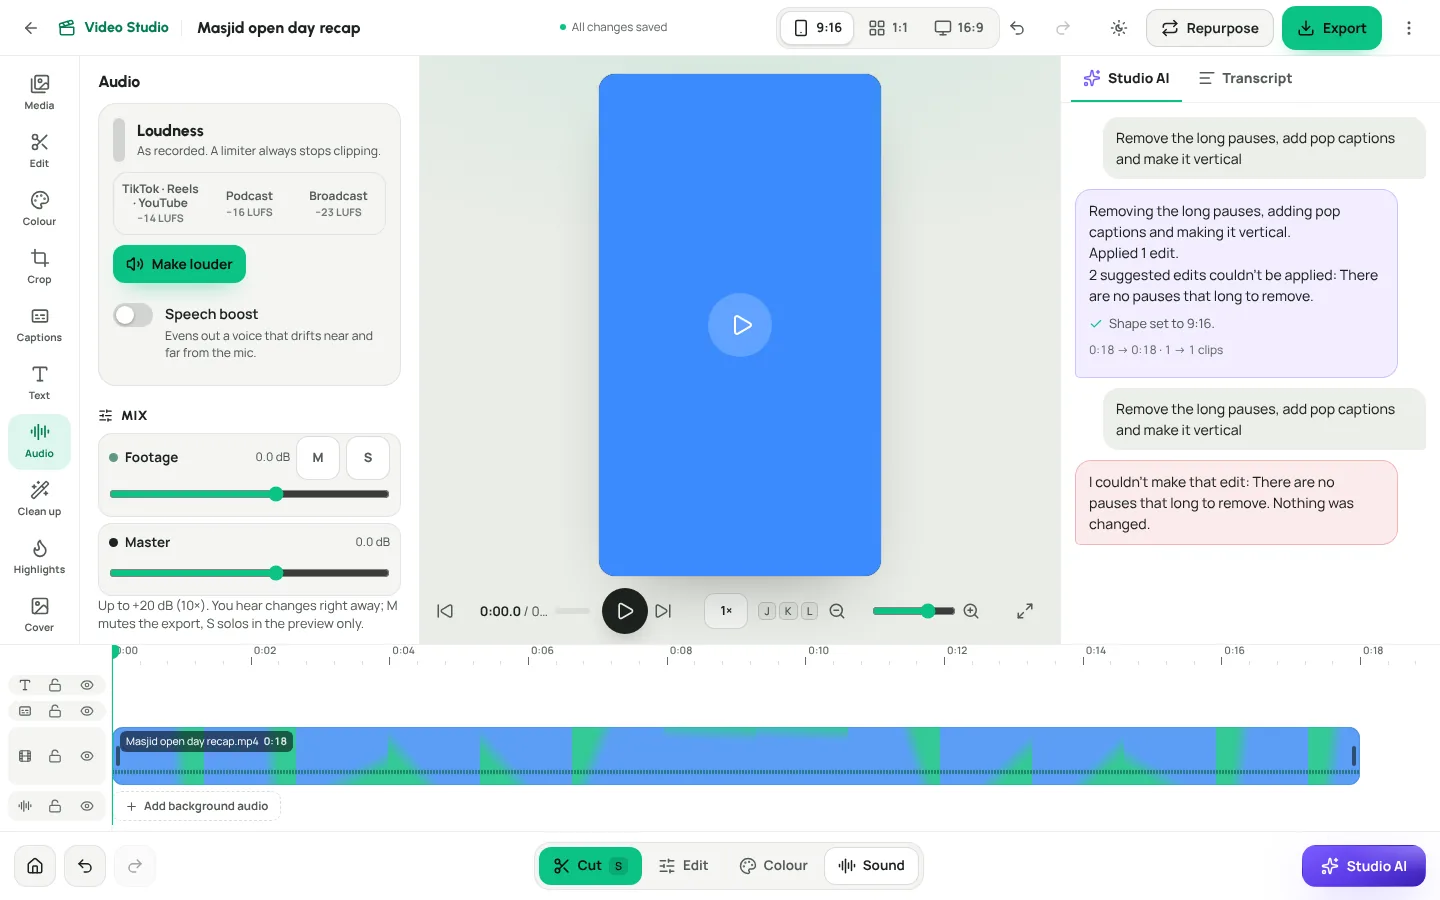Screen dimensions: 1440x900
Task: Select 9:16 aspect ratio
Action: point(817,28)
